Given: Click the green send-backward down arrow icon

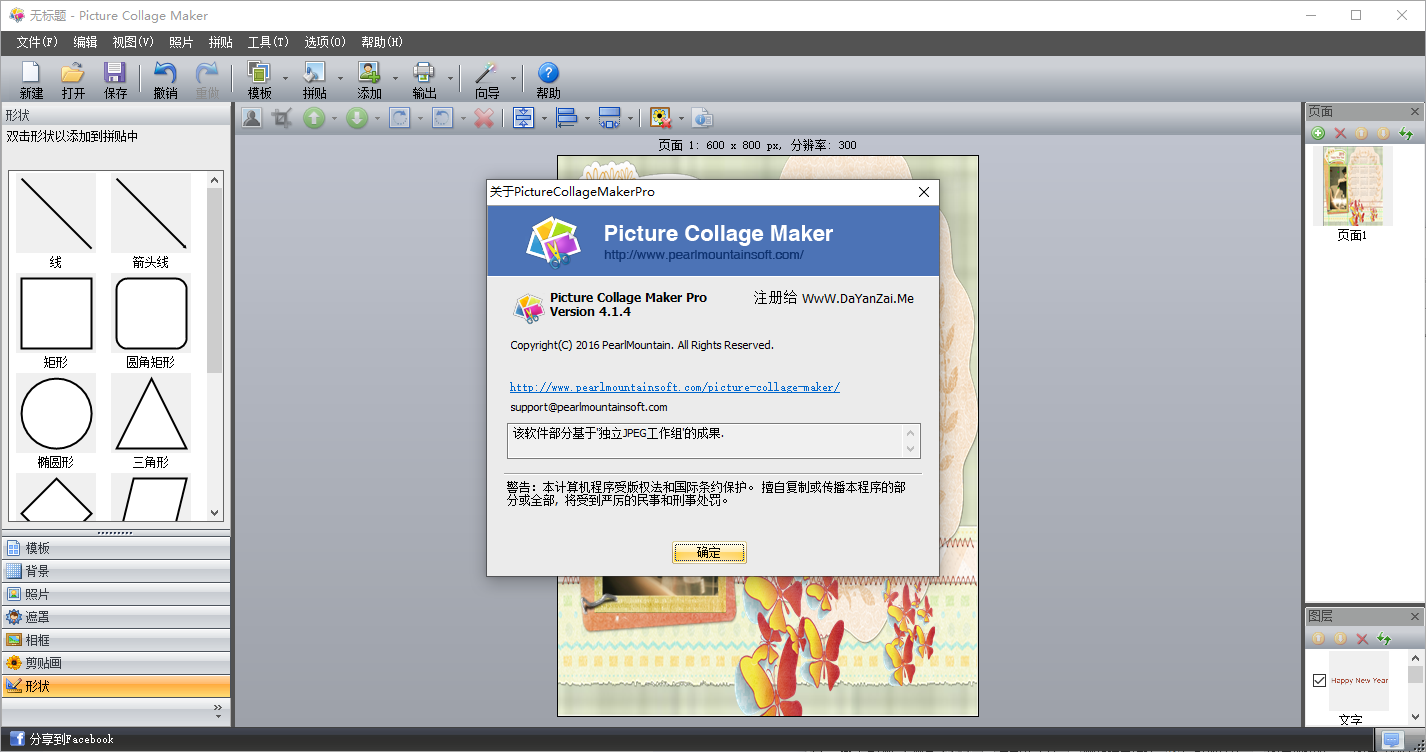Looking at the screenshot, I should point(357,118).
